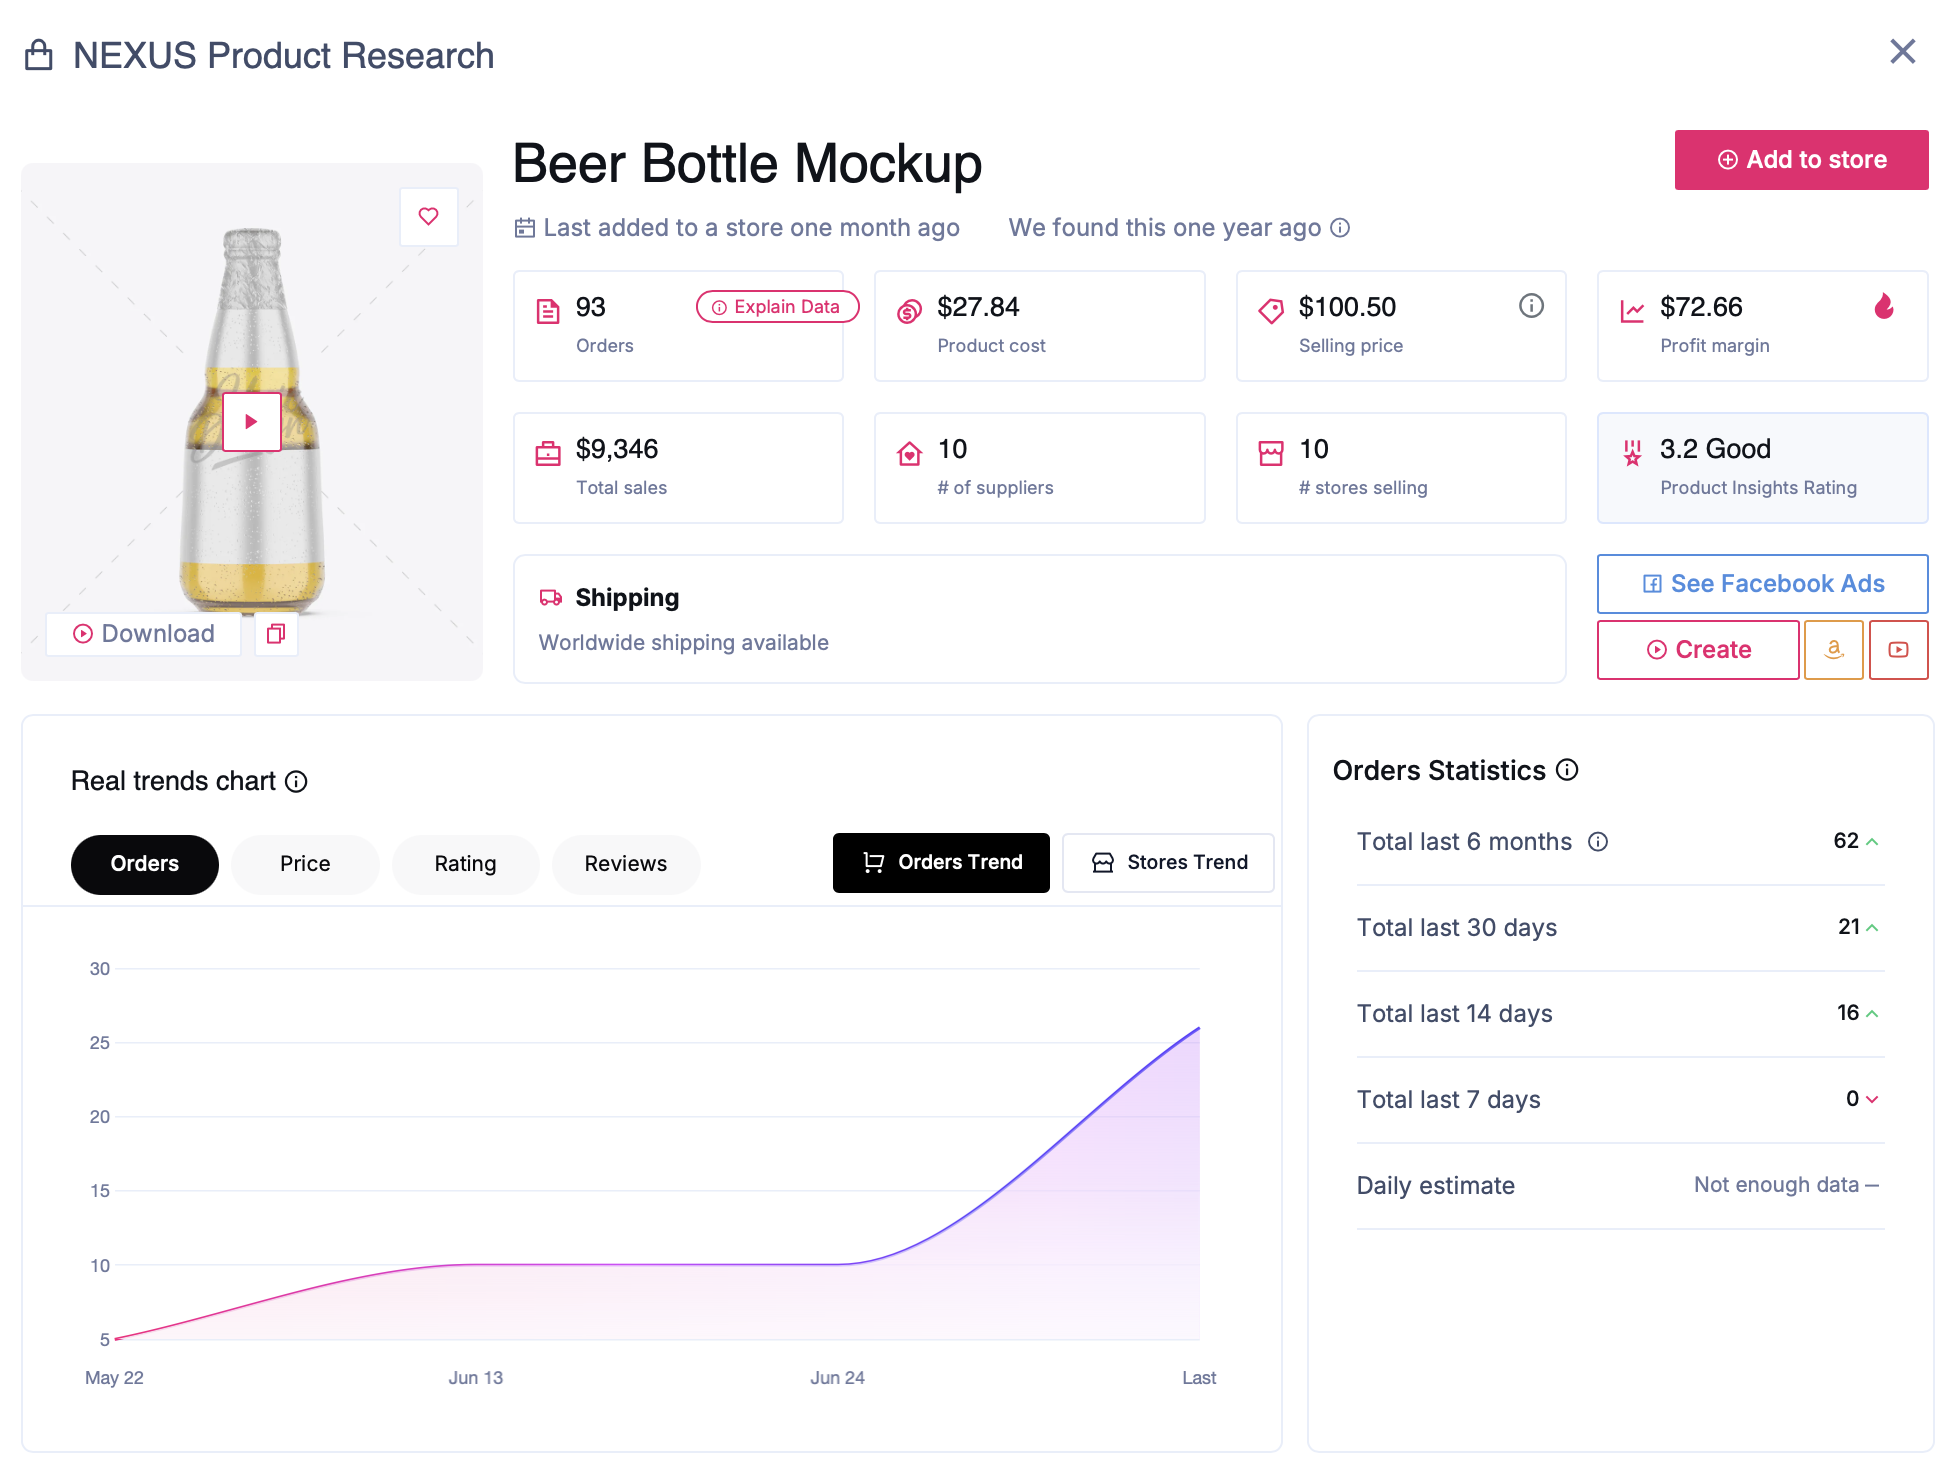Switch to the Rating tab
Image resolution: width=1952 pixels, height=1460 pixels.
click(x=465, y=864)
